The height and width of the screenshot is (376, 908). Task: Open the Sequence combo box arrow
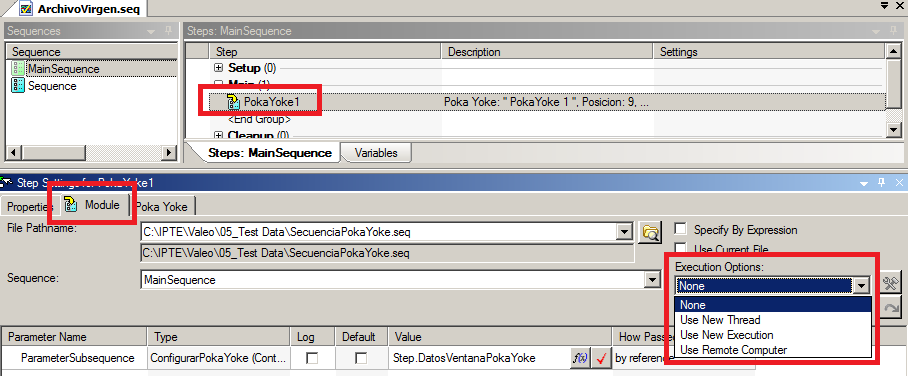tap(653, 280)
